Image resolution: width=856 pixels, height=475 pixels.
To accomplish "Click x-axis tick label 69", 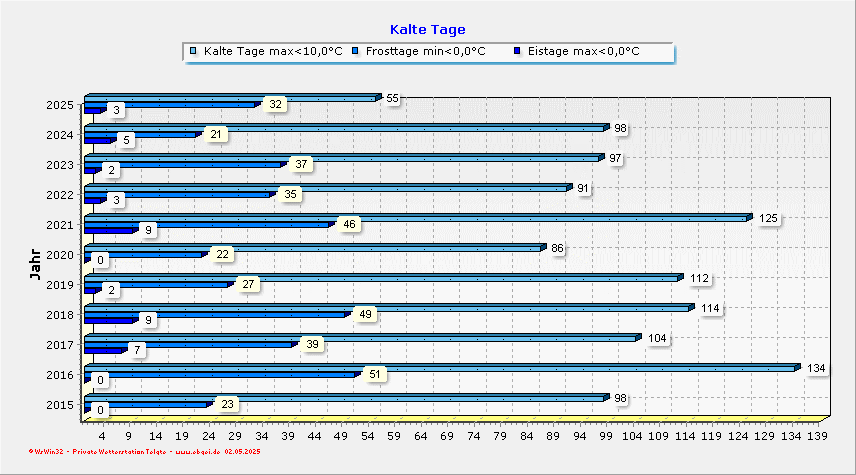I will coord(447,436).
